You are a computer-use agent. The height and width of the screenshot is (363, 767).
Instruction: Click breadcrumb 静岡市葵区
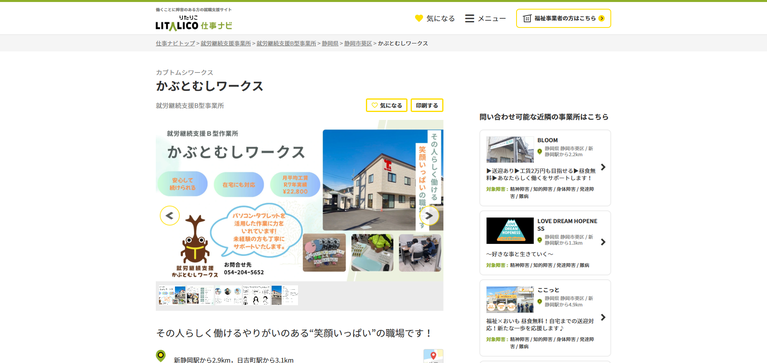pos(358,44)
